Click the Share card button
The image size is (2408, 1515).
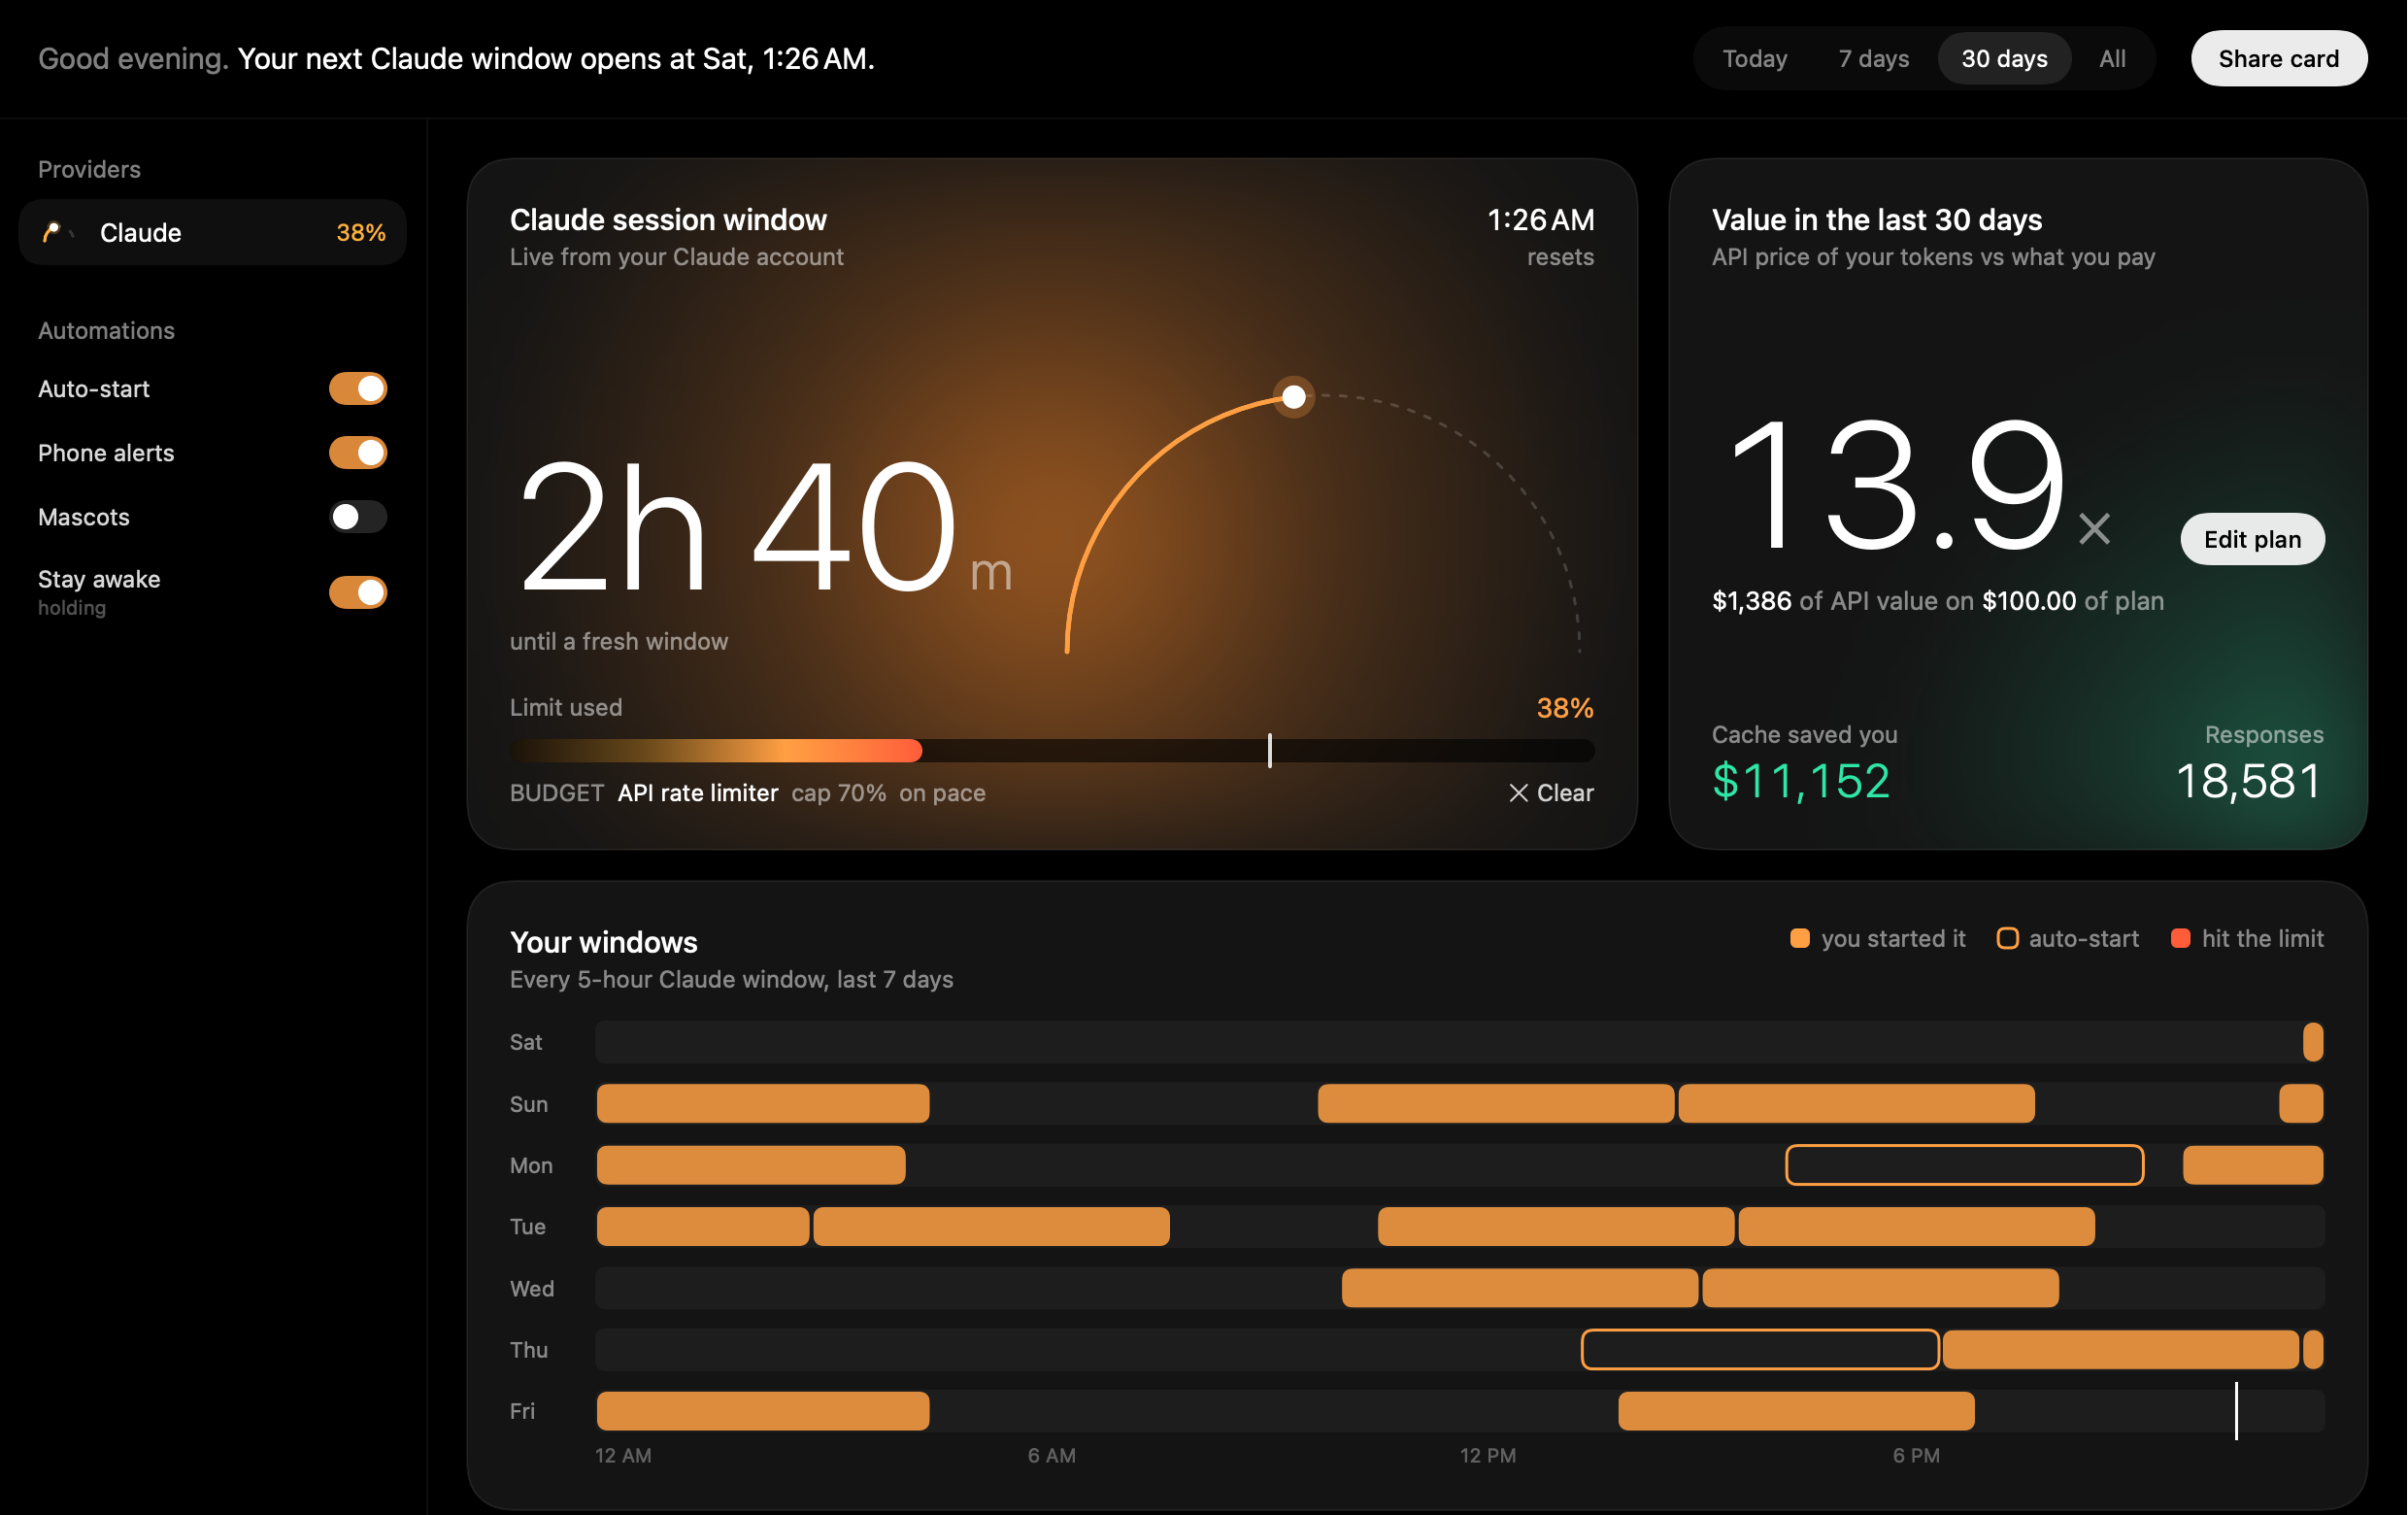2278,59
